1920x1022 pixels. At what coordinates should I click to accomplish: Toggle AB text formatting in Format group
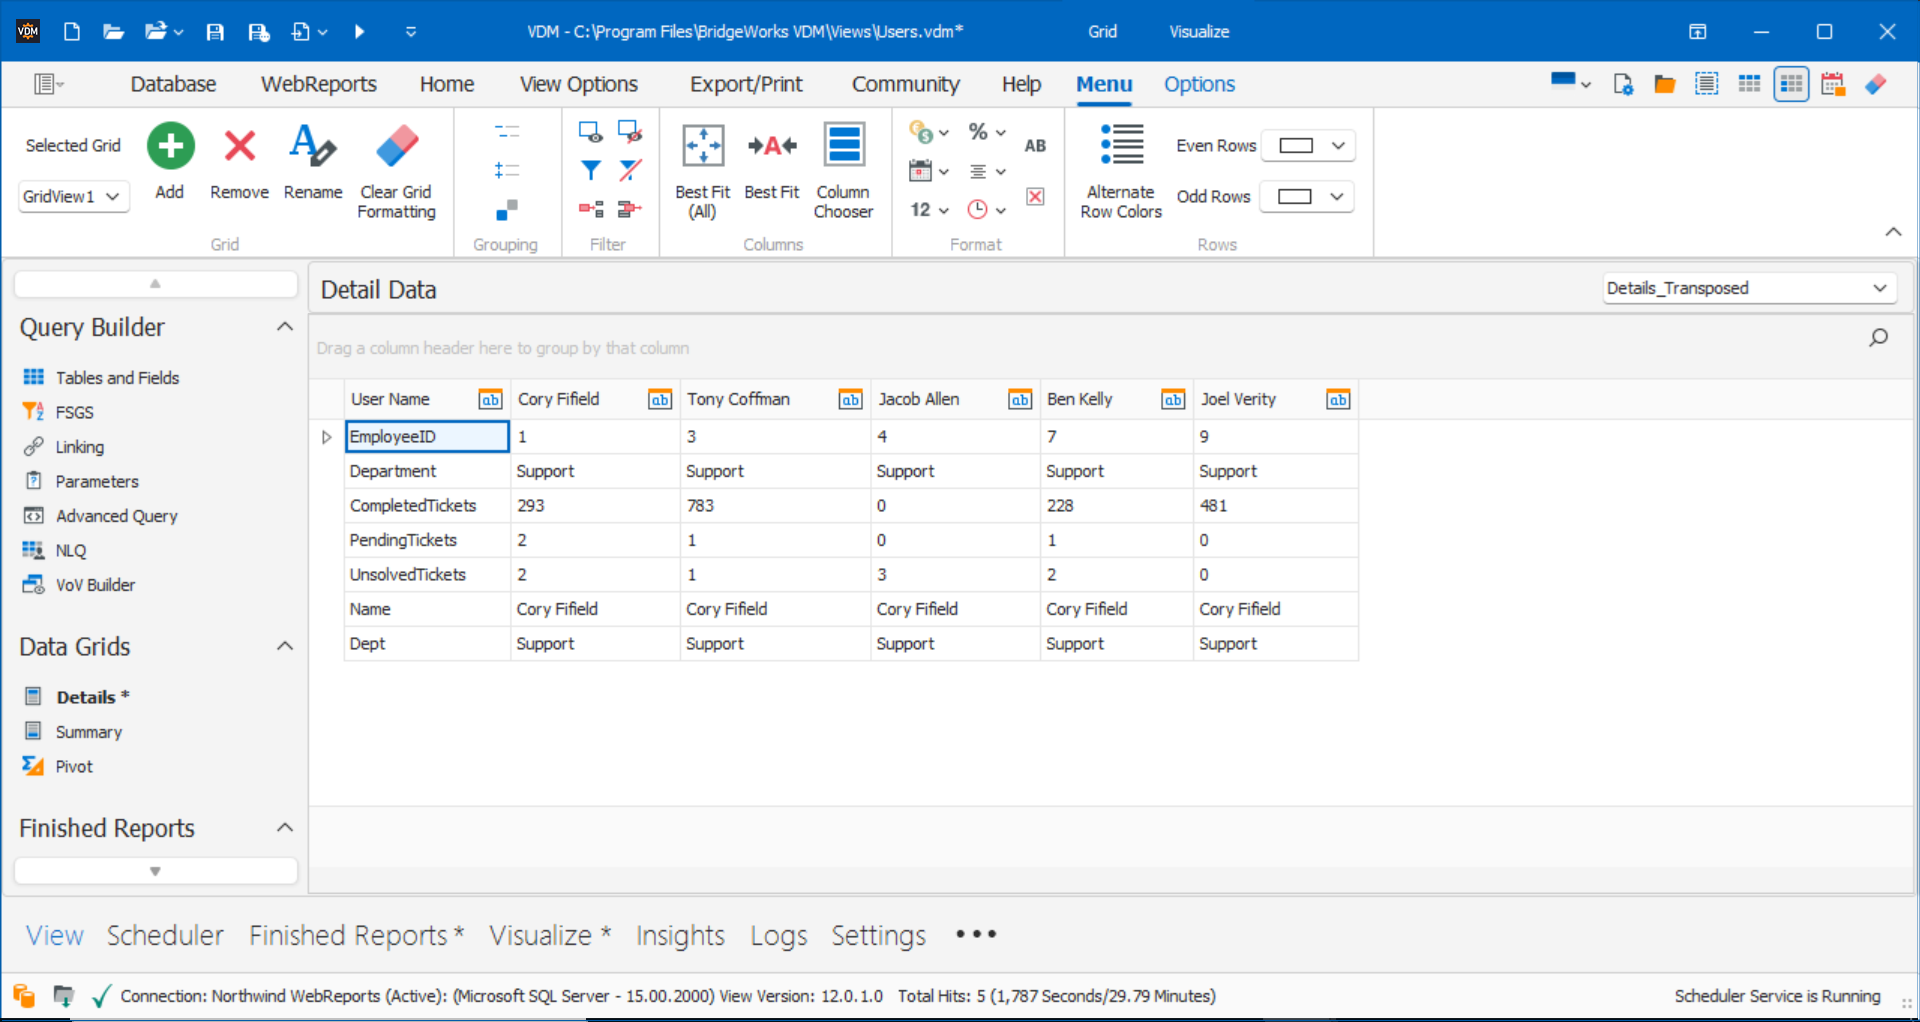(1035, 145)
